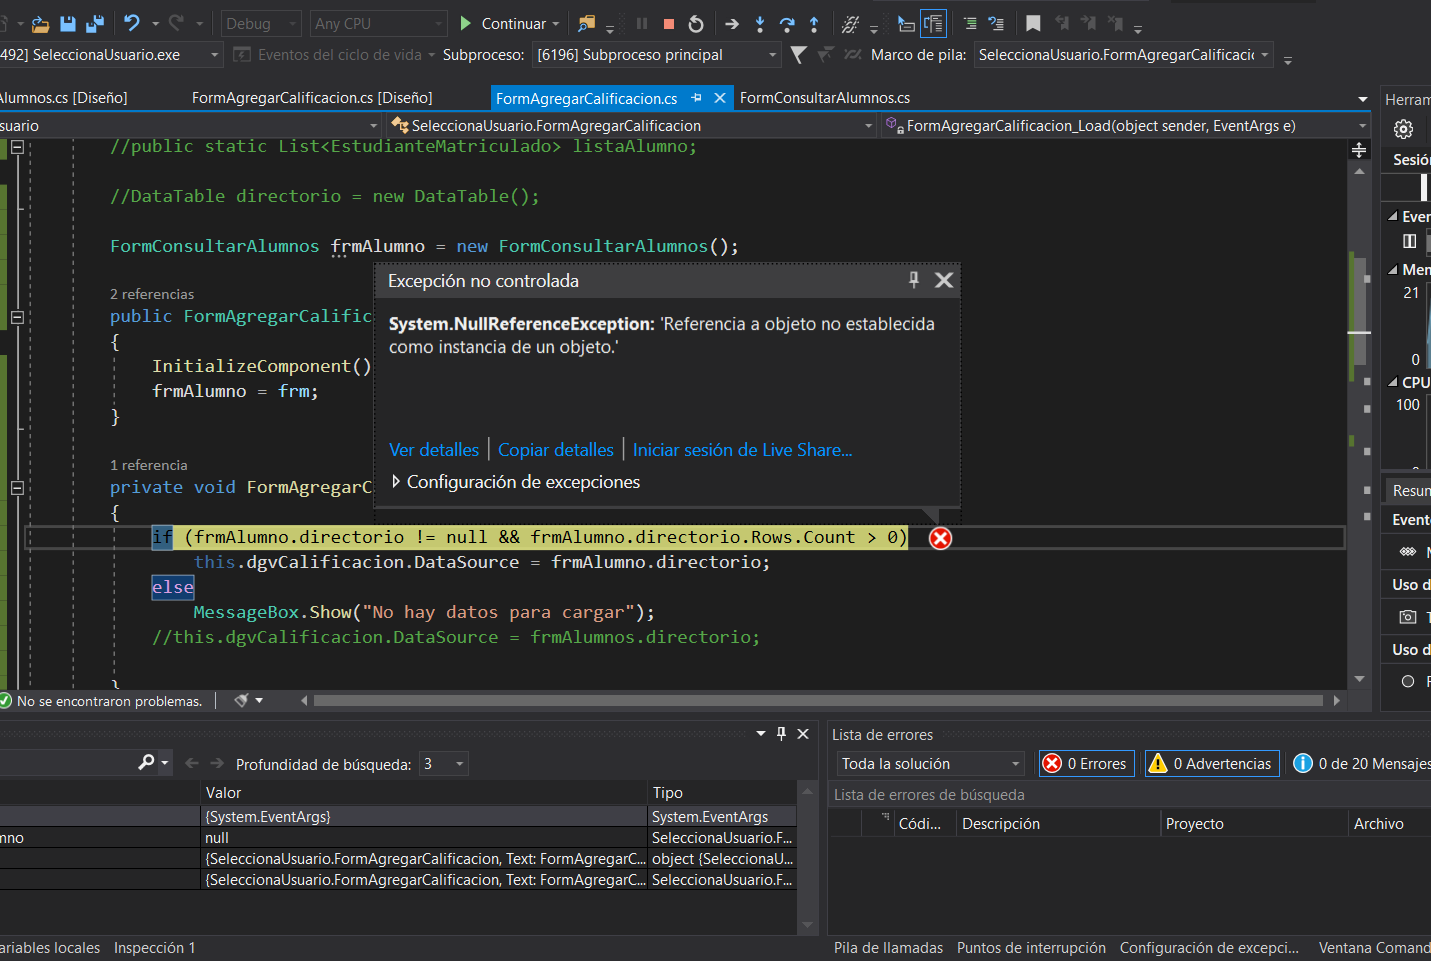The image size is (1431, 961).
Task: Open Configuración de excepciones bottom tab
Action: (x=1209, y=947)
